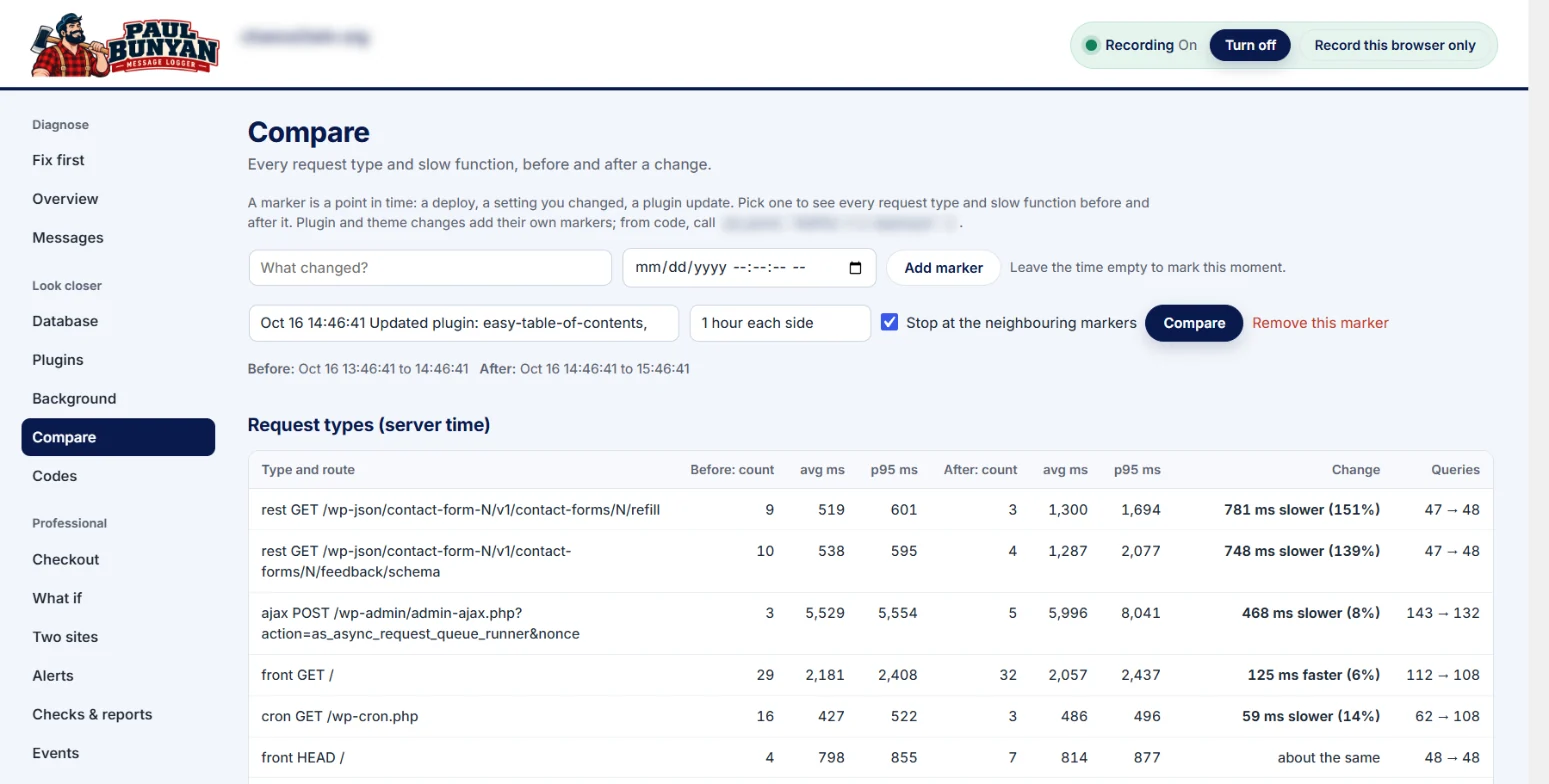Click the dark Compare button
The image size is (1549, 784).
(1194, 323)
